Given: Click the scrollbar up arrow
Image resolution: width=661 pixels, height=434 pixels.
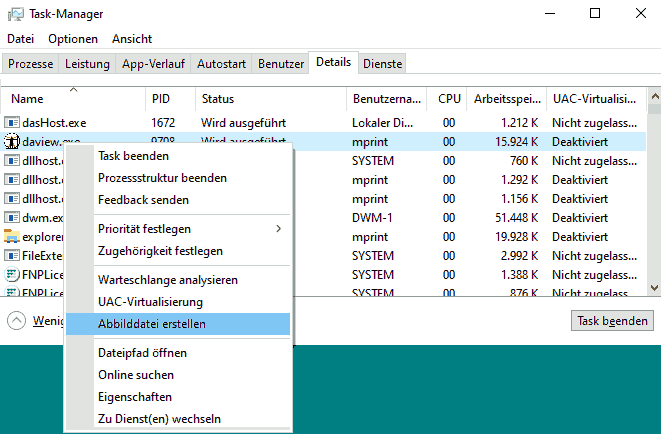Looking at the screenshot, I should (x=654, y=96).
